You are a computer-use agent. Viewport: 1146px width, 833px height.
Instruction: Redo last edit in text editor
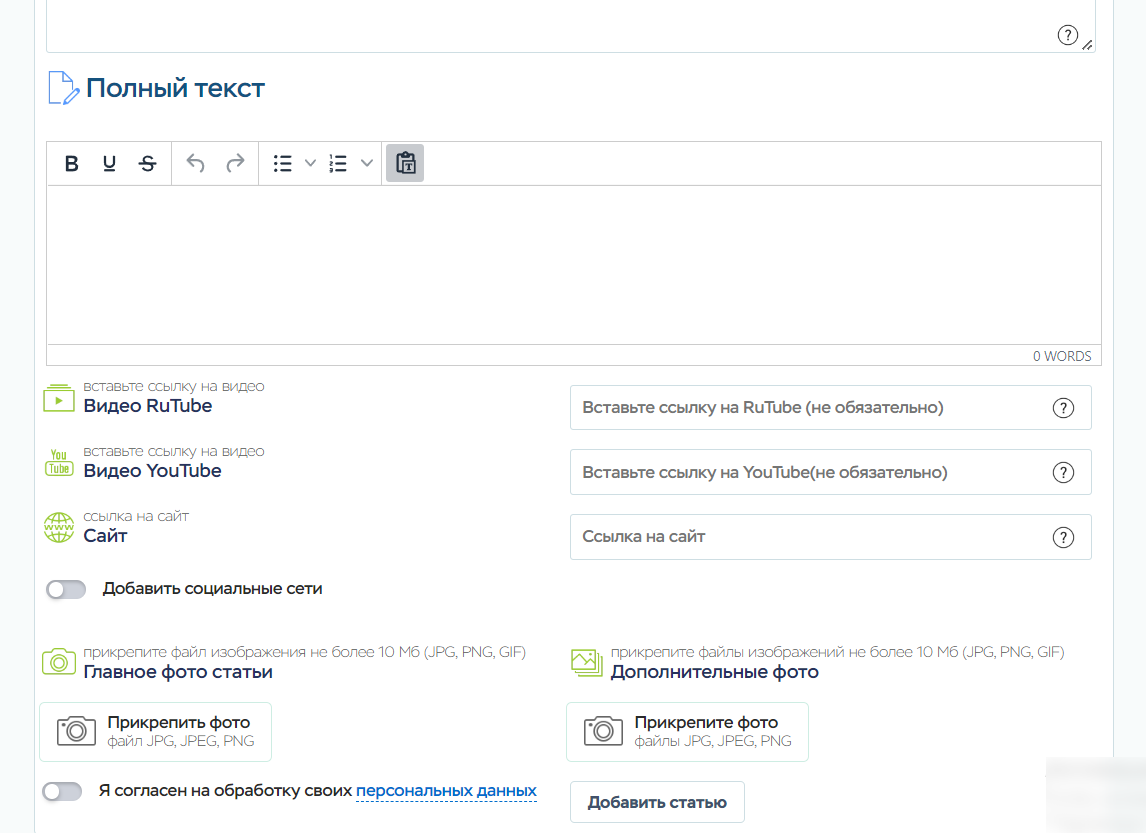coord(235,164)
